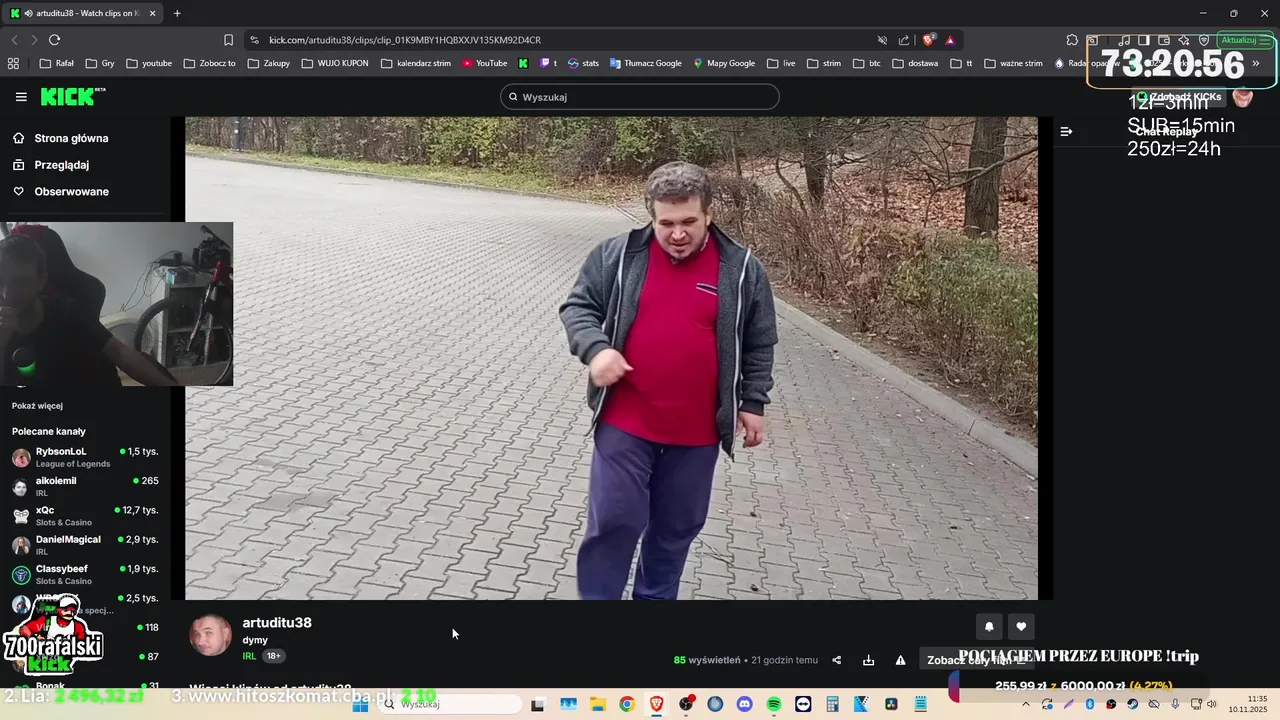The image size is (1280, 720).
Task: Click the Wyszukaj search field on Kick
Action: (640, 97)
